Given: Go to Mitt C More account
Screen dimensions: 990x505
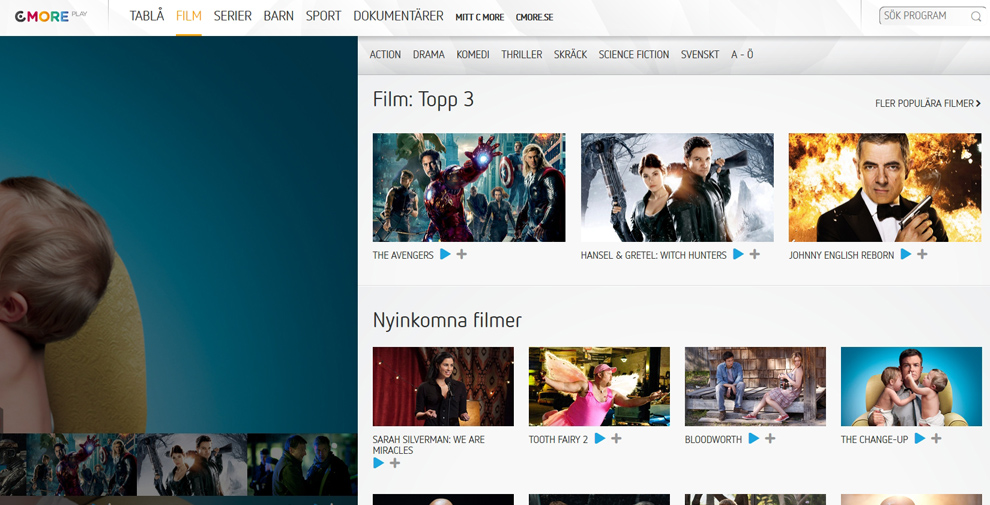Looking at the screenshot, I should tap(479, 17).
